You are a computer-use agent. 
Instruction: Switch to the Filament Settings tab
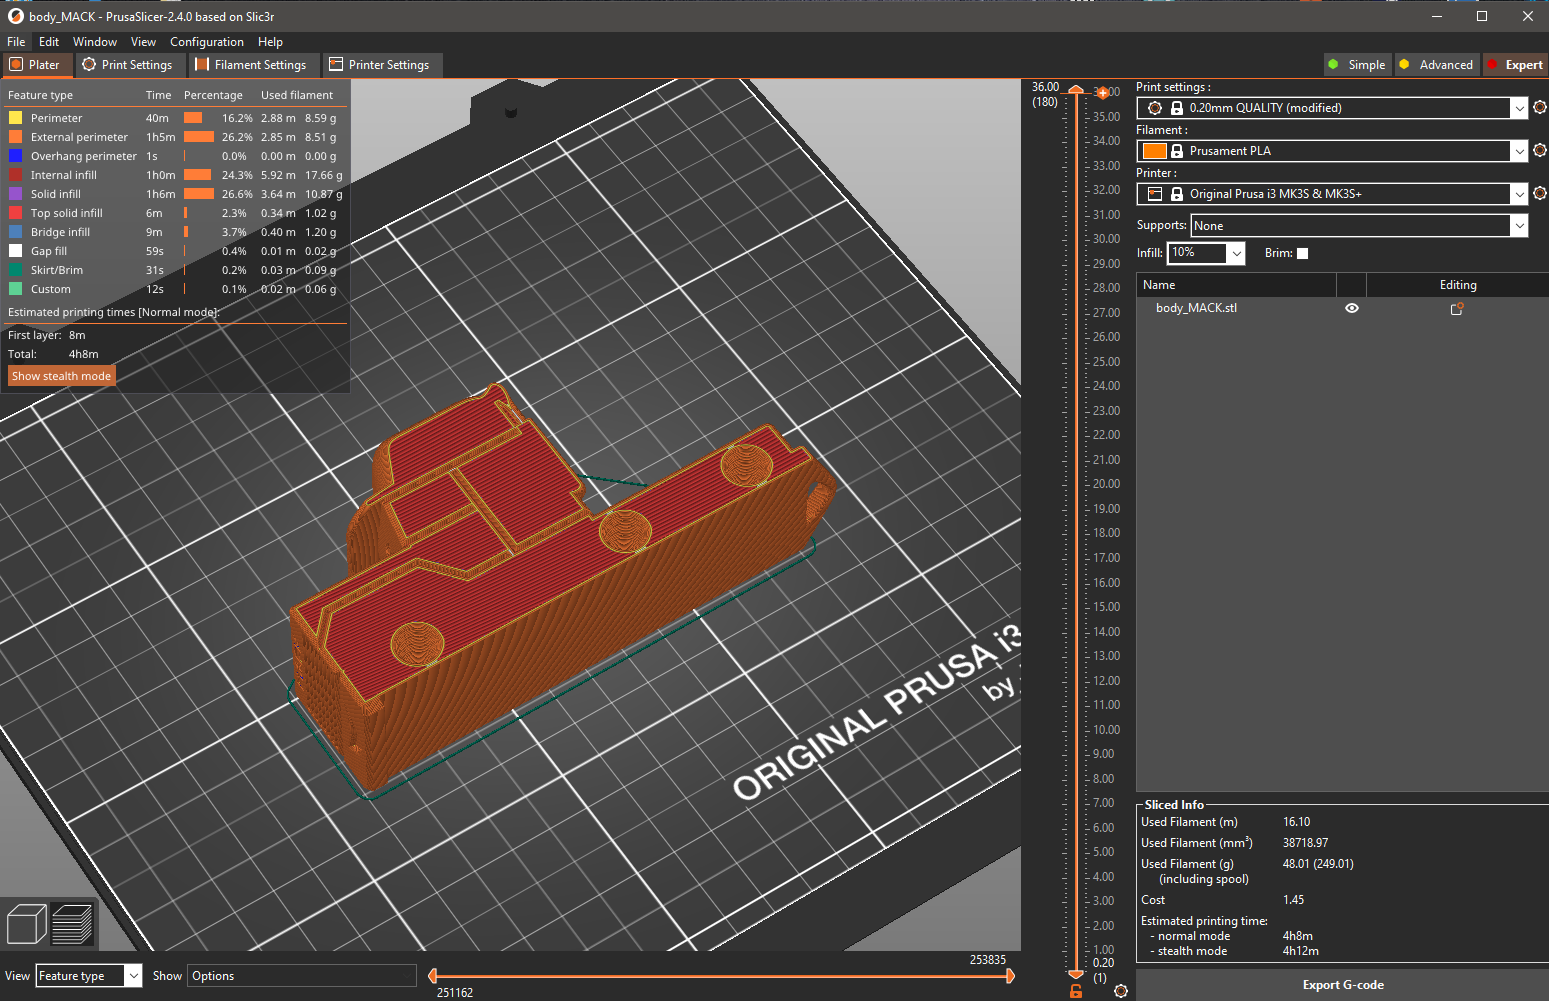(253, 65)
